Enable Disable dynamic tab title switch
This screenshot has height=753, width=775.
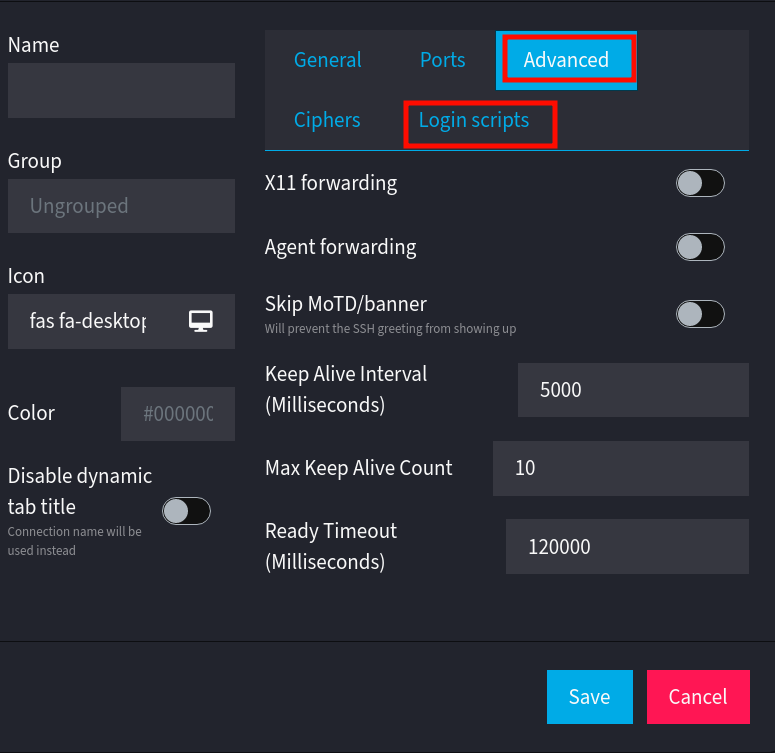tap(186, 511)
